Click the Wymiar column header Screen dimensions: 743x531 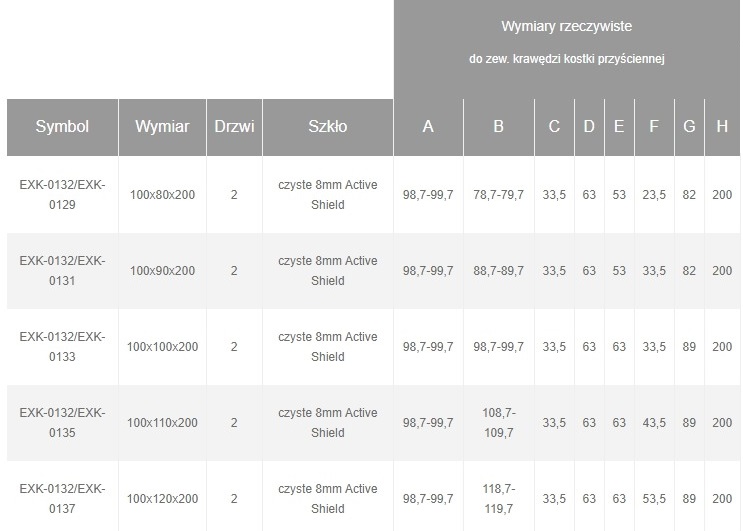(162, 127)
